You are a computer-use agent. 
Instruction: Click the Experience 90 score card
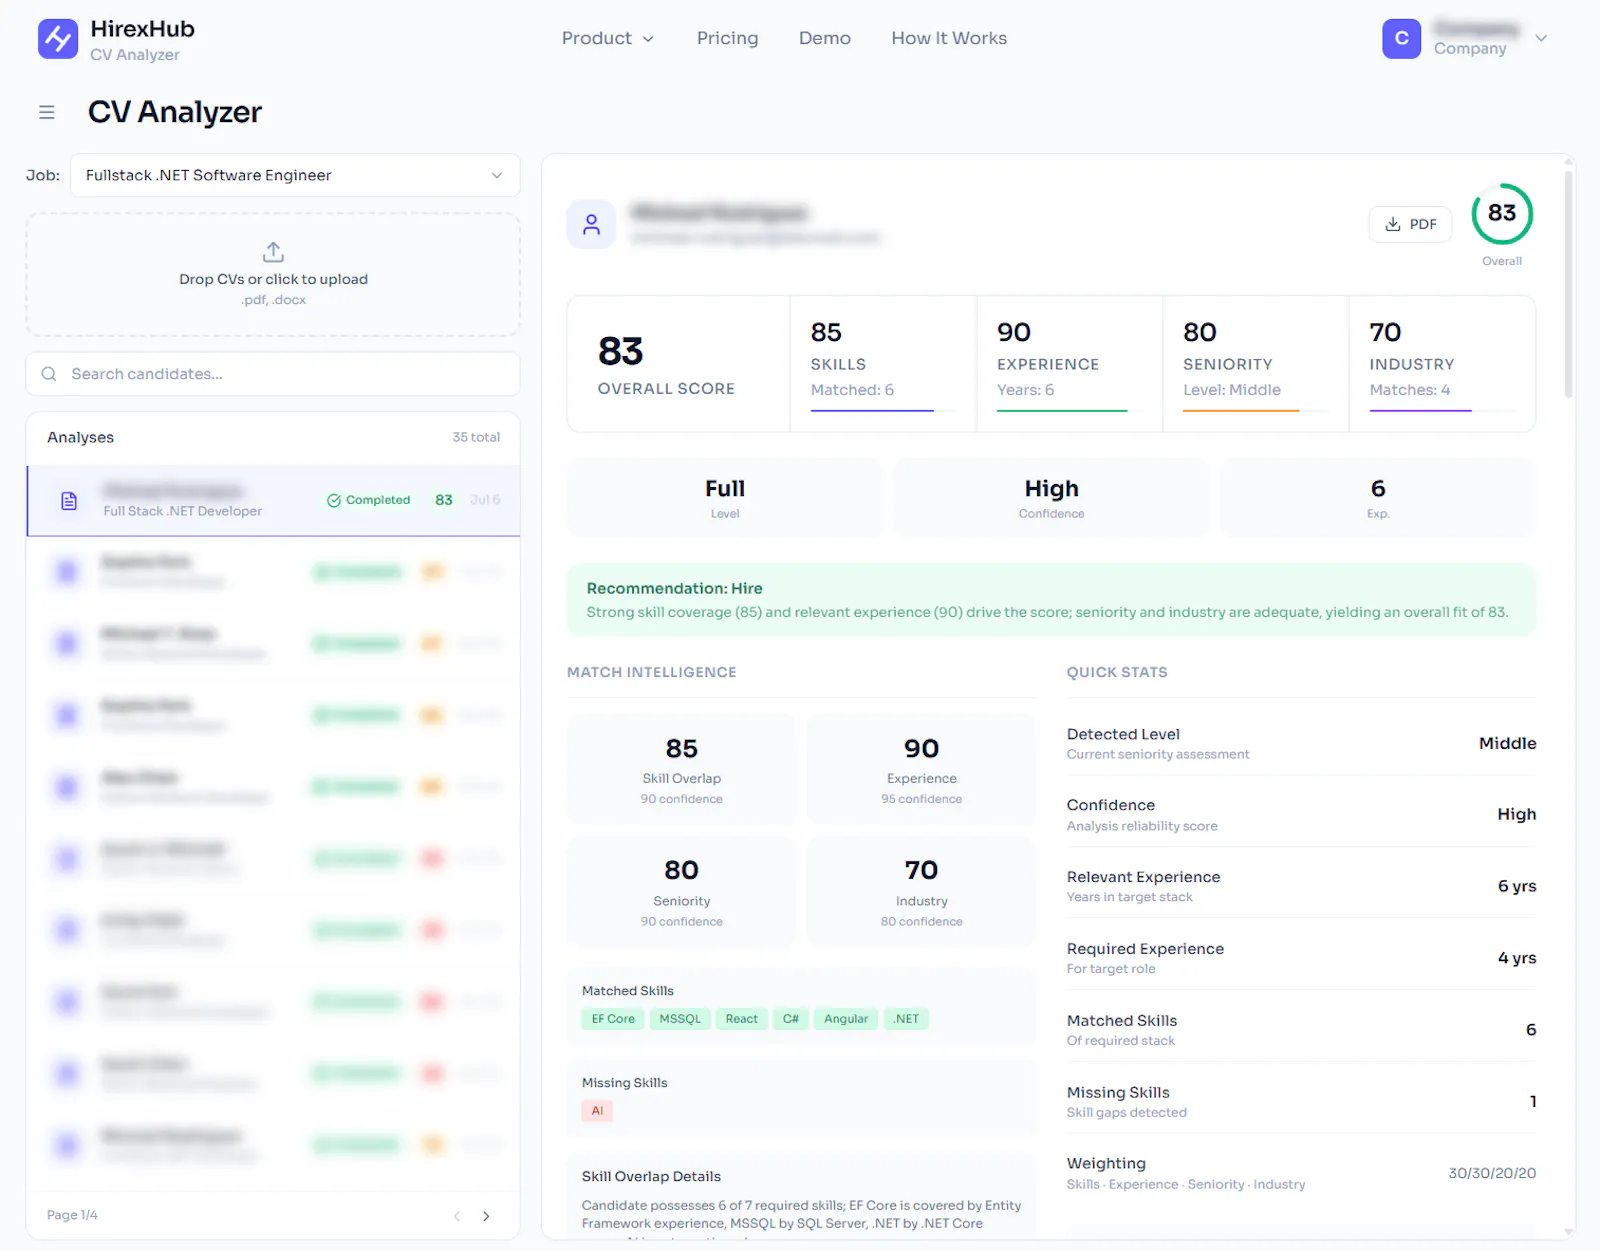click(1069, 364)
